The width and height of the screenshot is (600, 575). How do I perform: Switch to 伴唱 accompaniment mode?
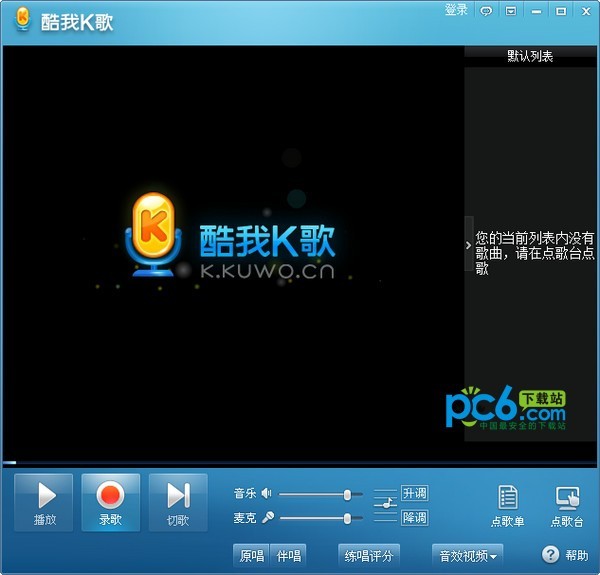tap(289, 555)
